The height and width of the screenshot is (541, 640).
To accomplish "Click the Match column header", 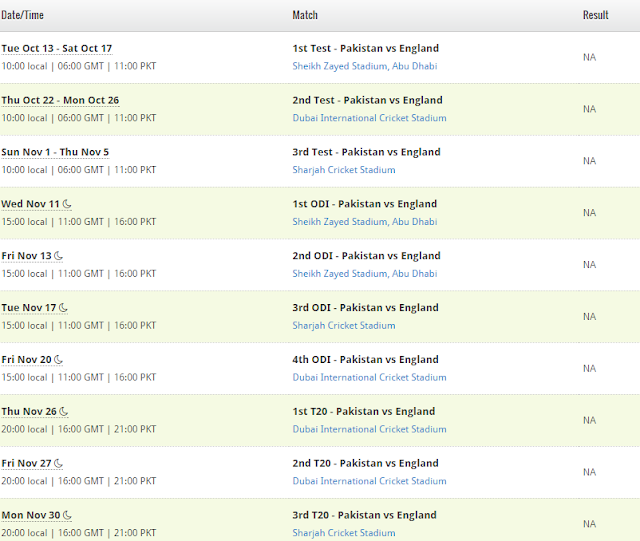I will coord(305,16).
